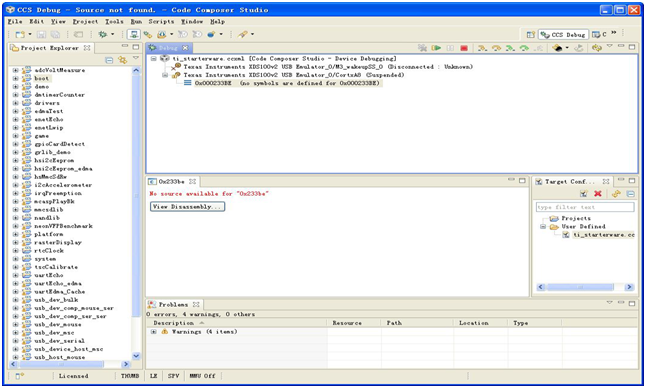Click the target connection toolbar icon
The height and width of the screenshot is (388, 646).
(133, 35)
